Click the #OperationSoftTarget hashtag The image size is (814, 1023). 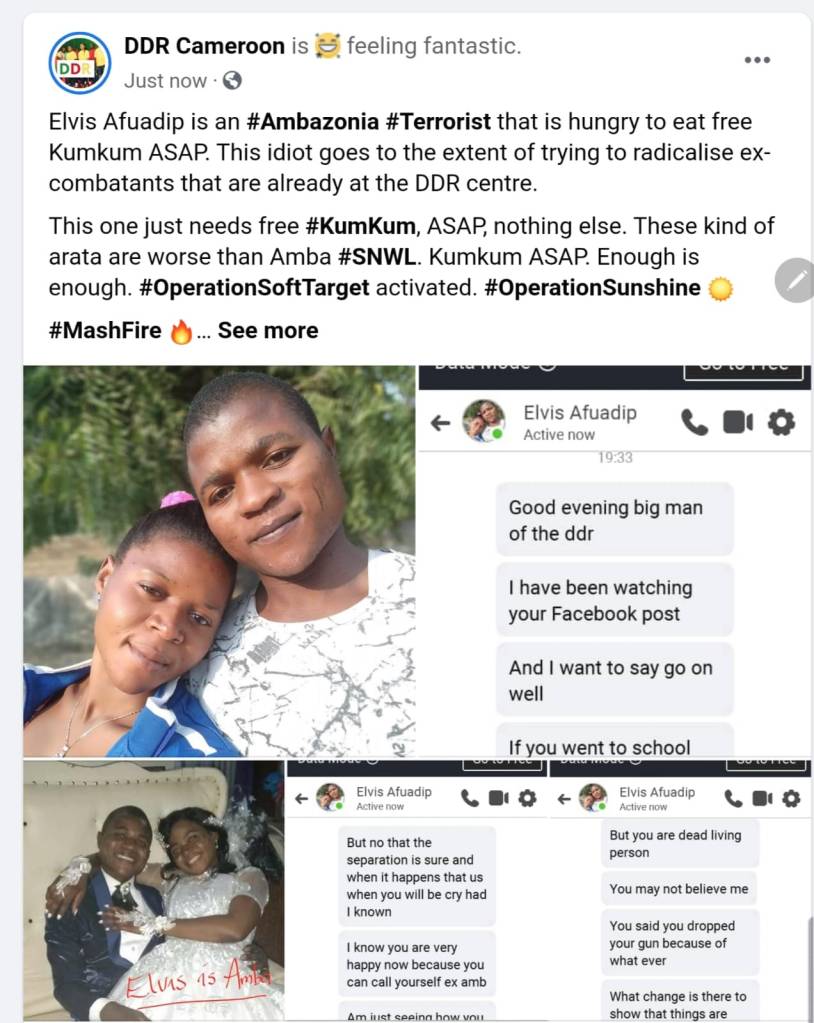click(x=254, y=288)
